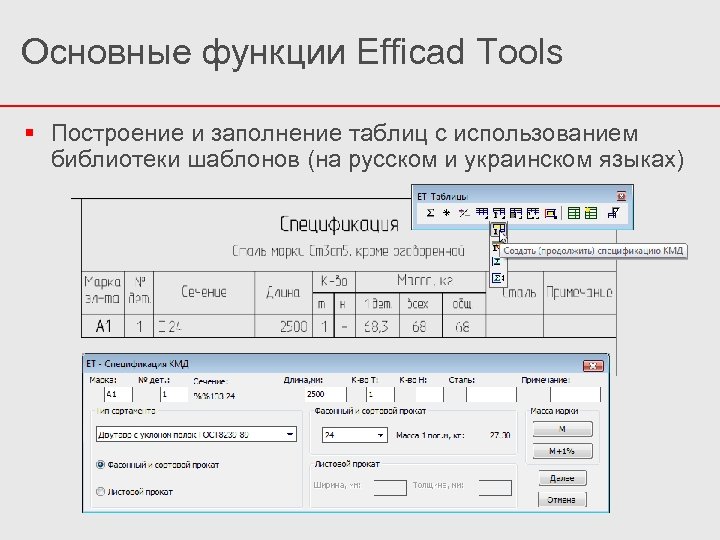
Task: Click the Сталь input field
Action: (x=491, y=394)
